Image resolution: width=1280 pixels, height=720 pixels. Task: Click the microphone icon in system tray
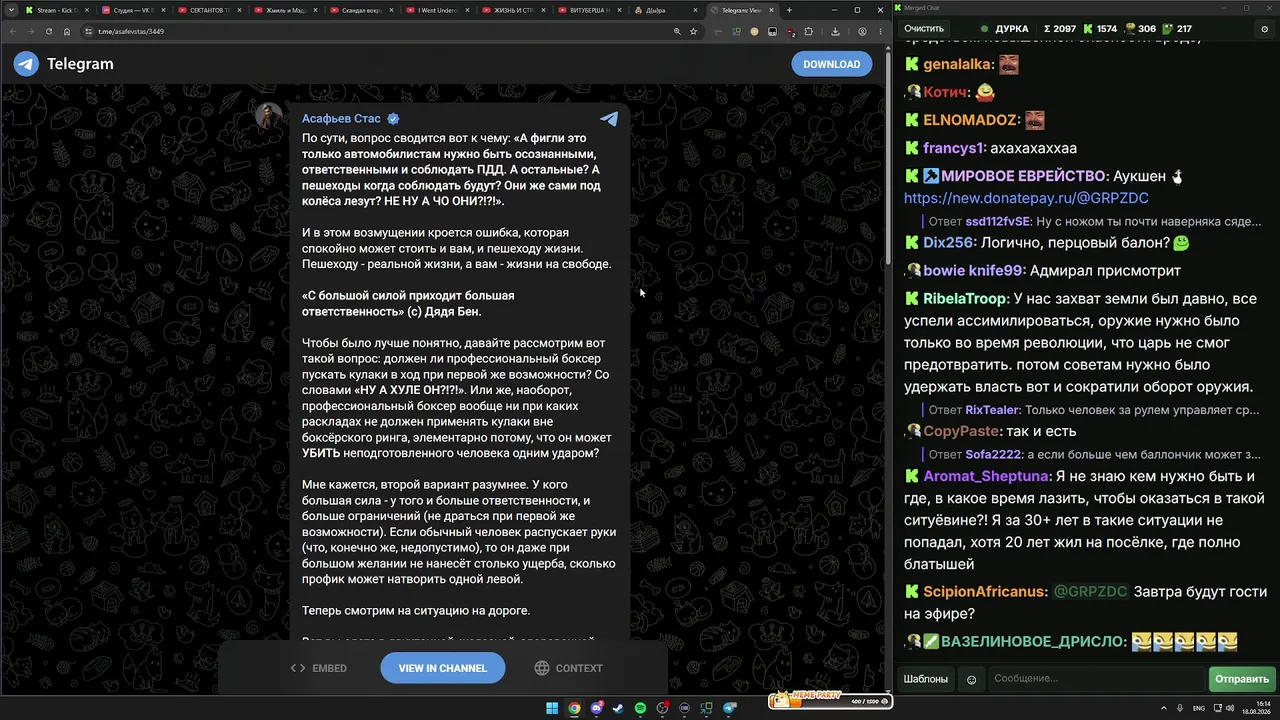point(1181,708)
